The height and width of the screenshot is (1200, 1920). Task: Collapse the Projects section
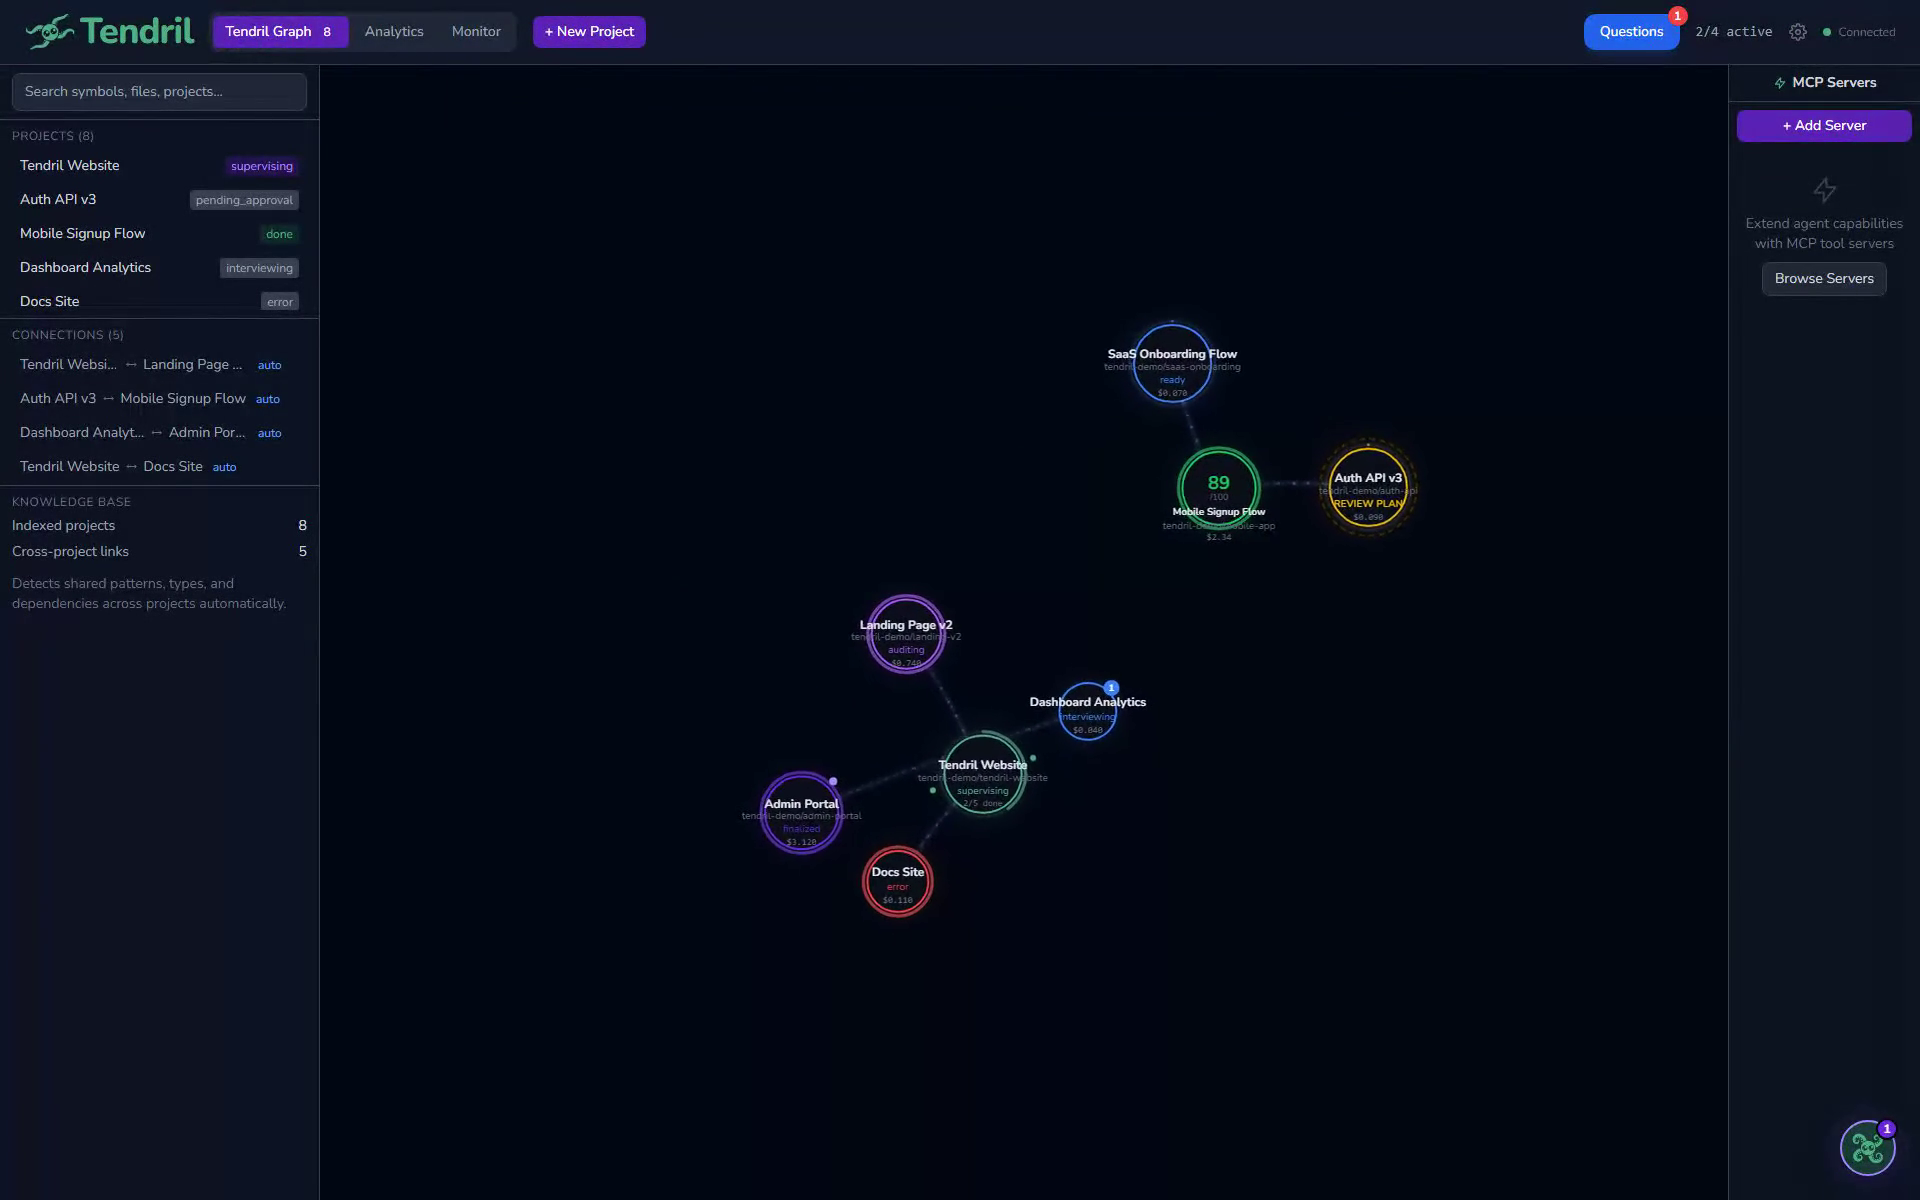click(x=53, y=136)
